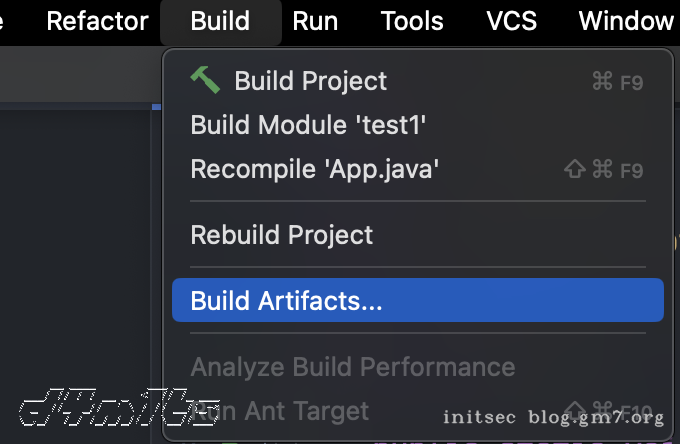Click the ⇧⌘F9 shortcut hint beside Recompile
Viewport: 680px width, 444px height.
(x=604, y=170)
